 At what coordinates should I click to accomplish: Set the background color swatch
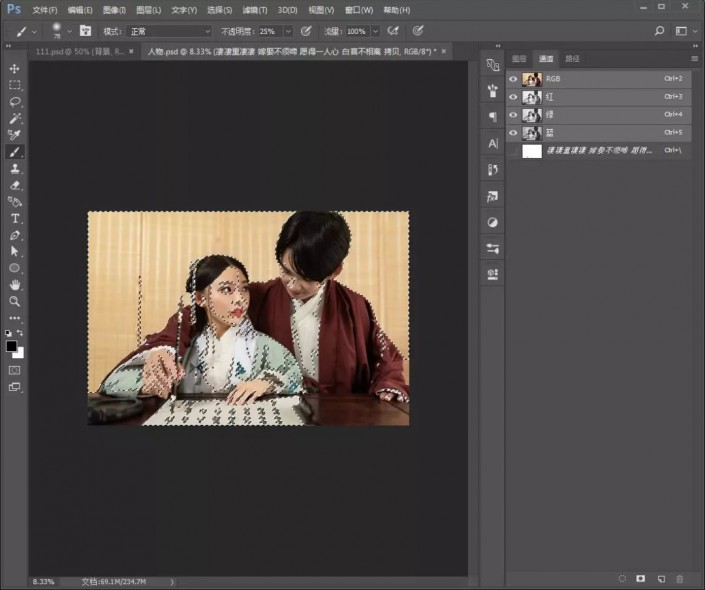click(x=20, y=354)
